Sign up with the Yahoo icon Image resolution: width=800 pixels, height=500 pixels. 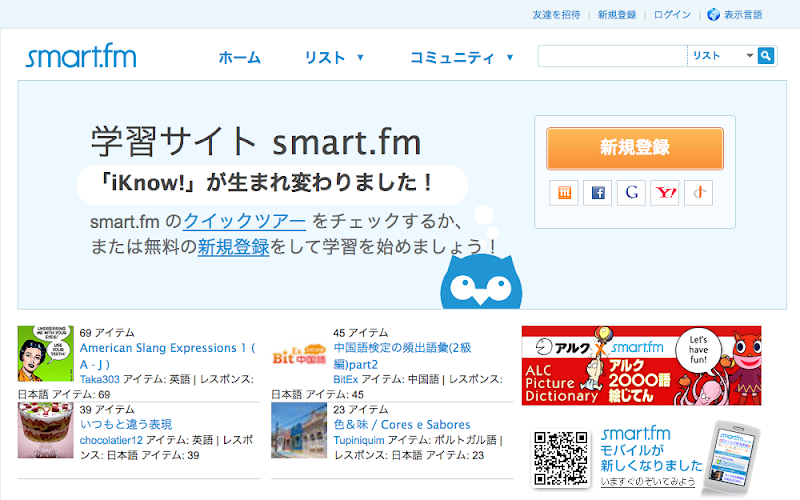[x=665, y=193]
